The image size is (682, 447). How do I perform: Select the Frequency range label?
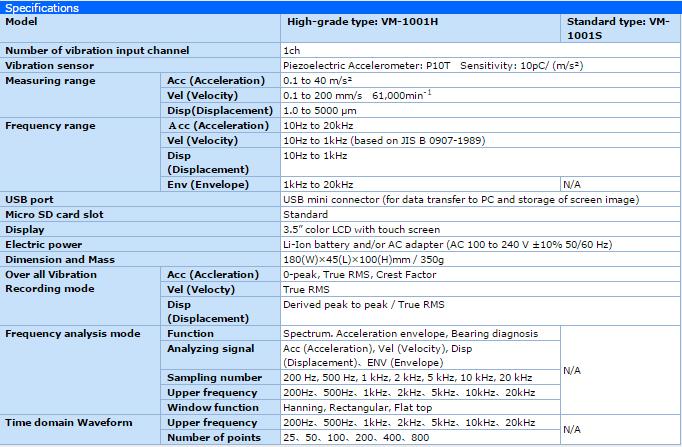[50, 126]
